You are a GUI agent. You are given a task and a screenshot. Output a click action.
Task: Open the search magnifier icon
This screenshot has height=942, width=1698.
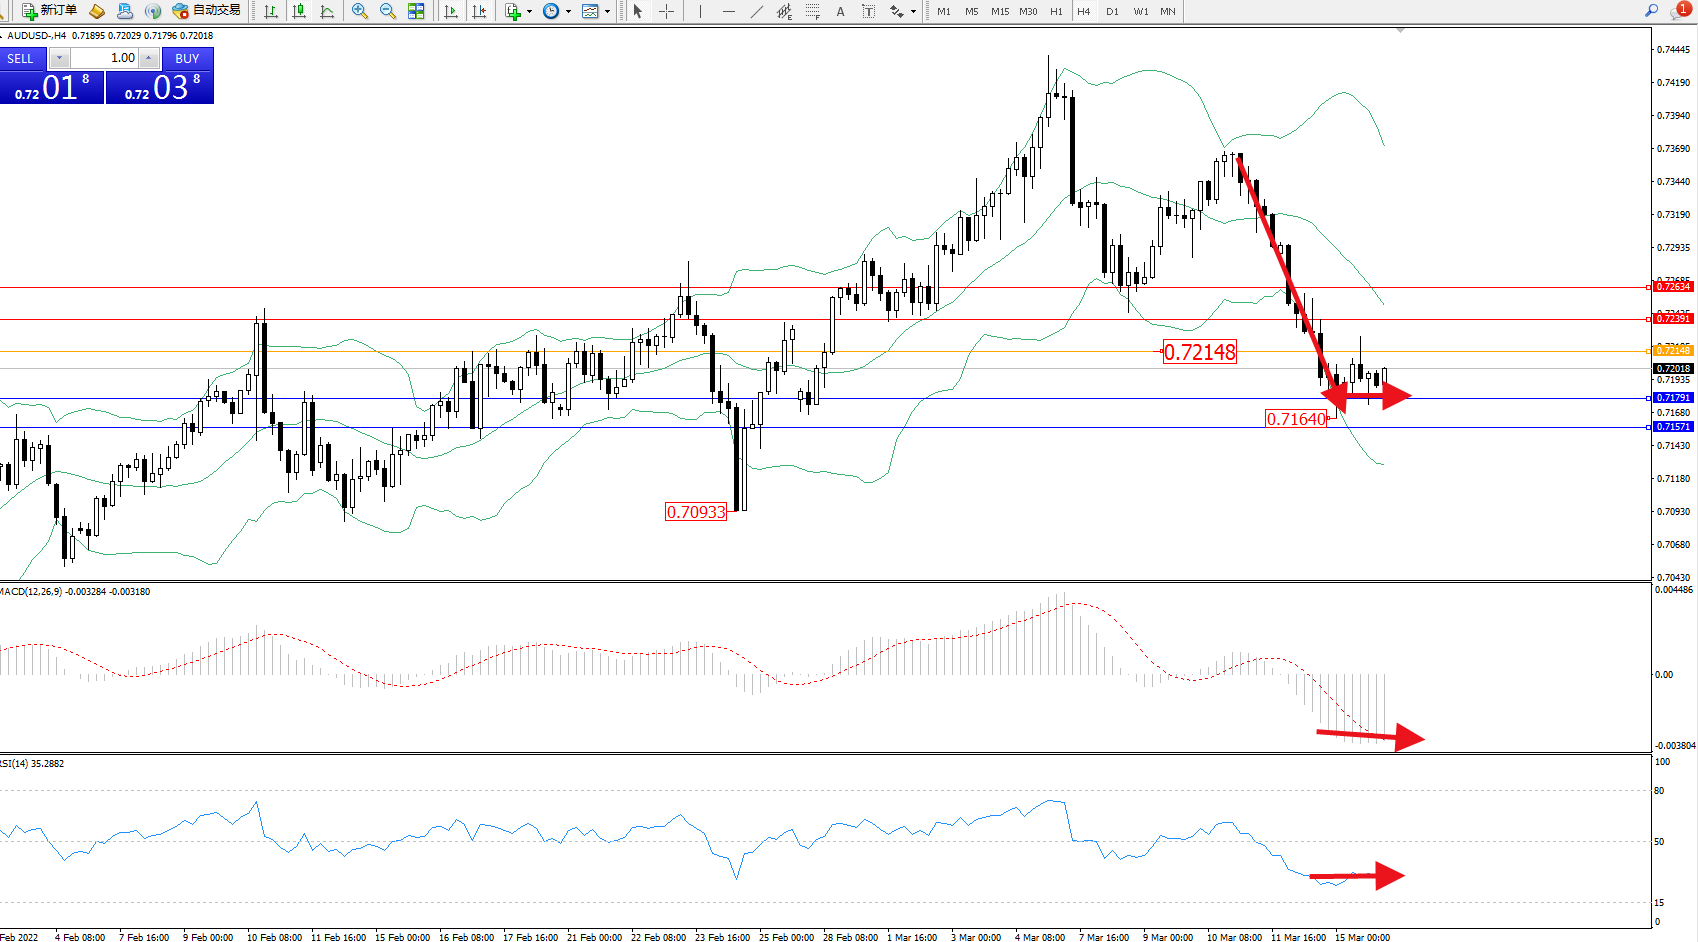point(1651,11)
